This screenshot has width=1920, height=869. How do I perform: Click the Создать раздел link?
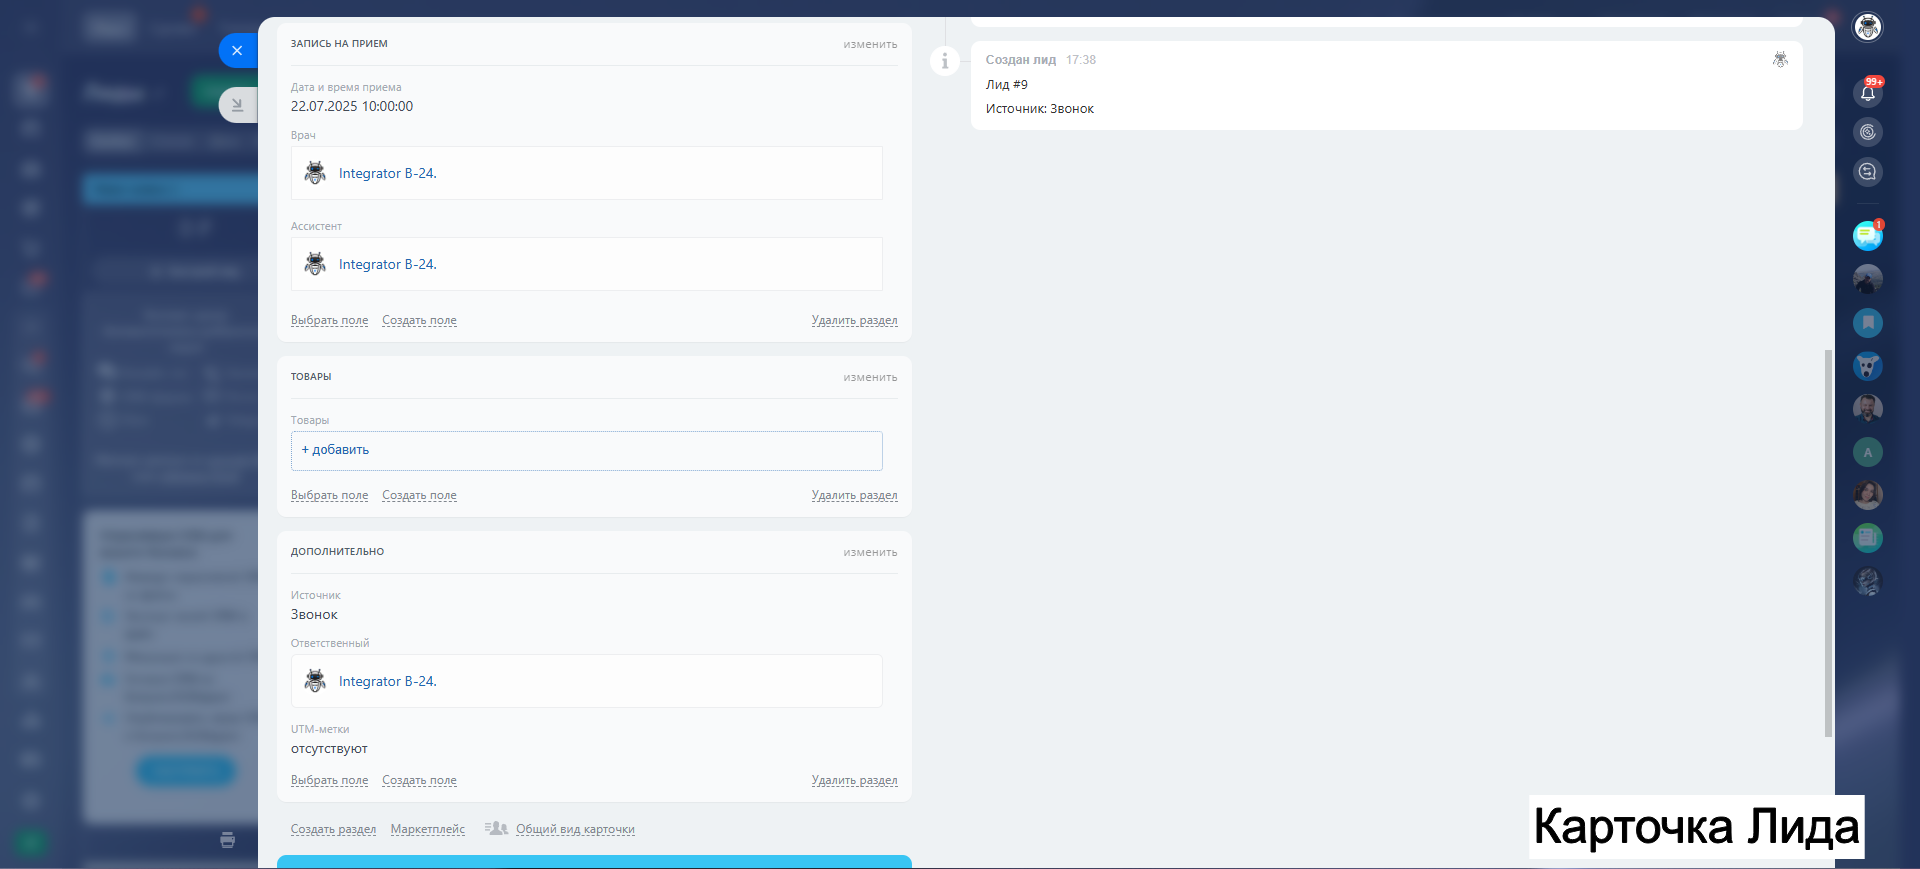pyautogui.click(x=333, y=829)
